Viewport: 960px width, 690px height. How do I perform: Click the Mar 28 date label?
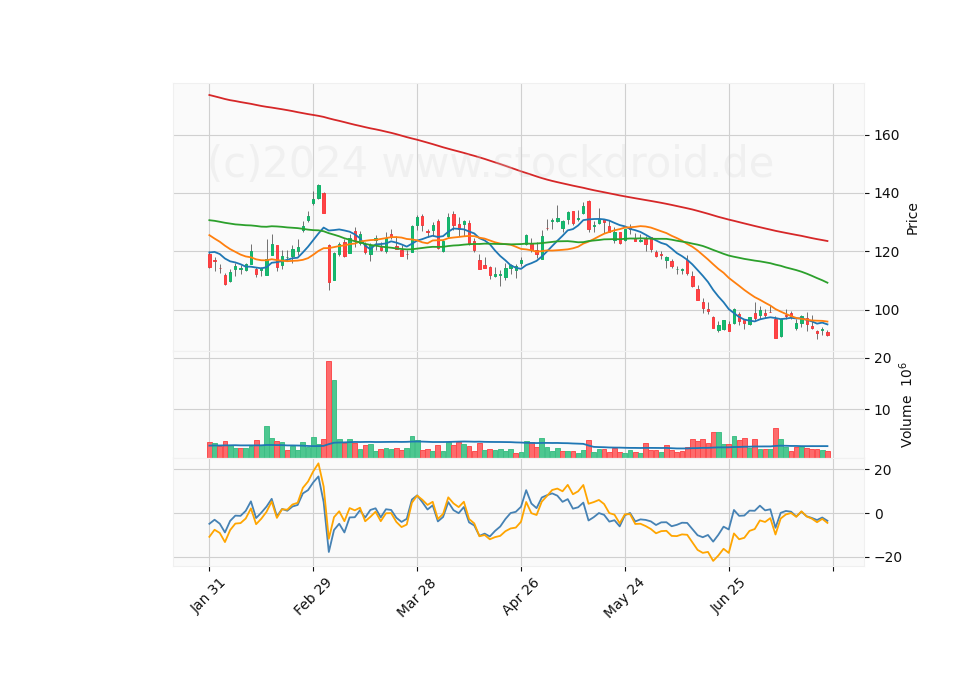[x=416, y=596]
